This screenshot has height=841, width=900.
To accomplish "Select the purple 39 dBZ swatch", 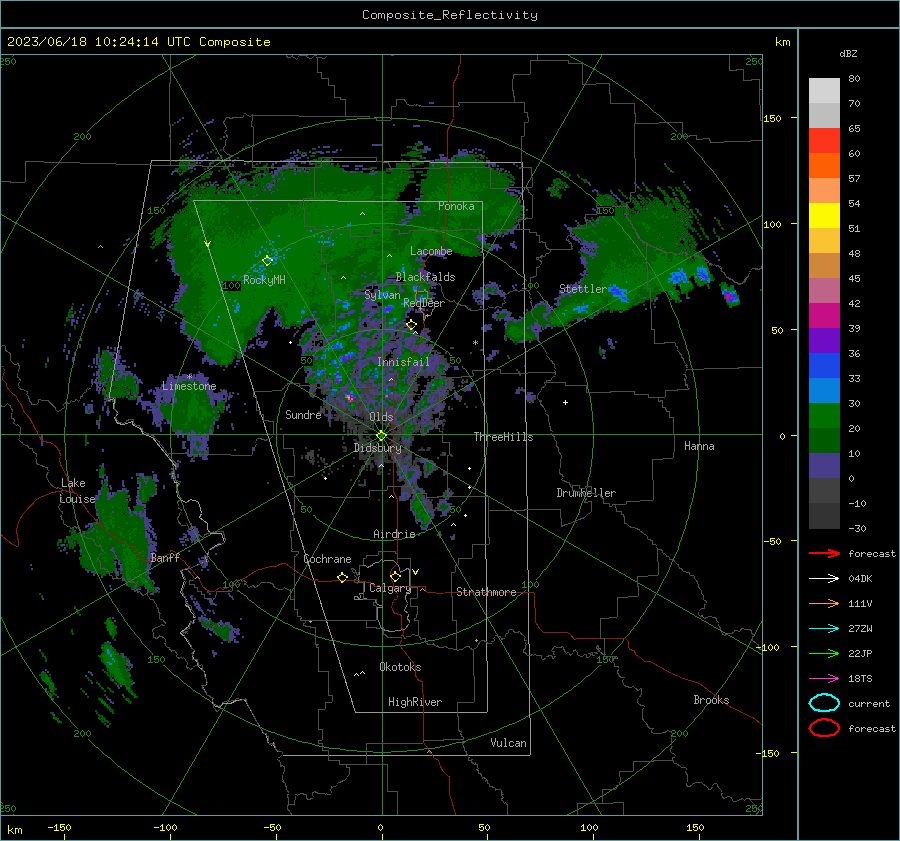I will click(824, 340).
